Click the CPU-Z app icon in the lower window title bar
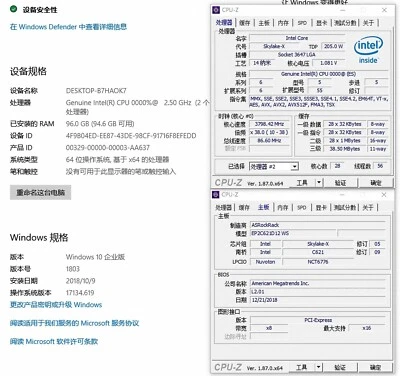The width and height of the screenshot is (400, 376). click(216, 195)
